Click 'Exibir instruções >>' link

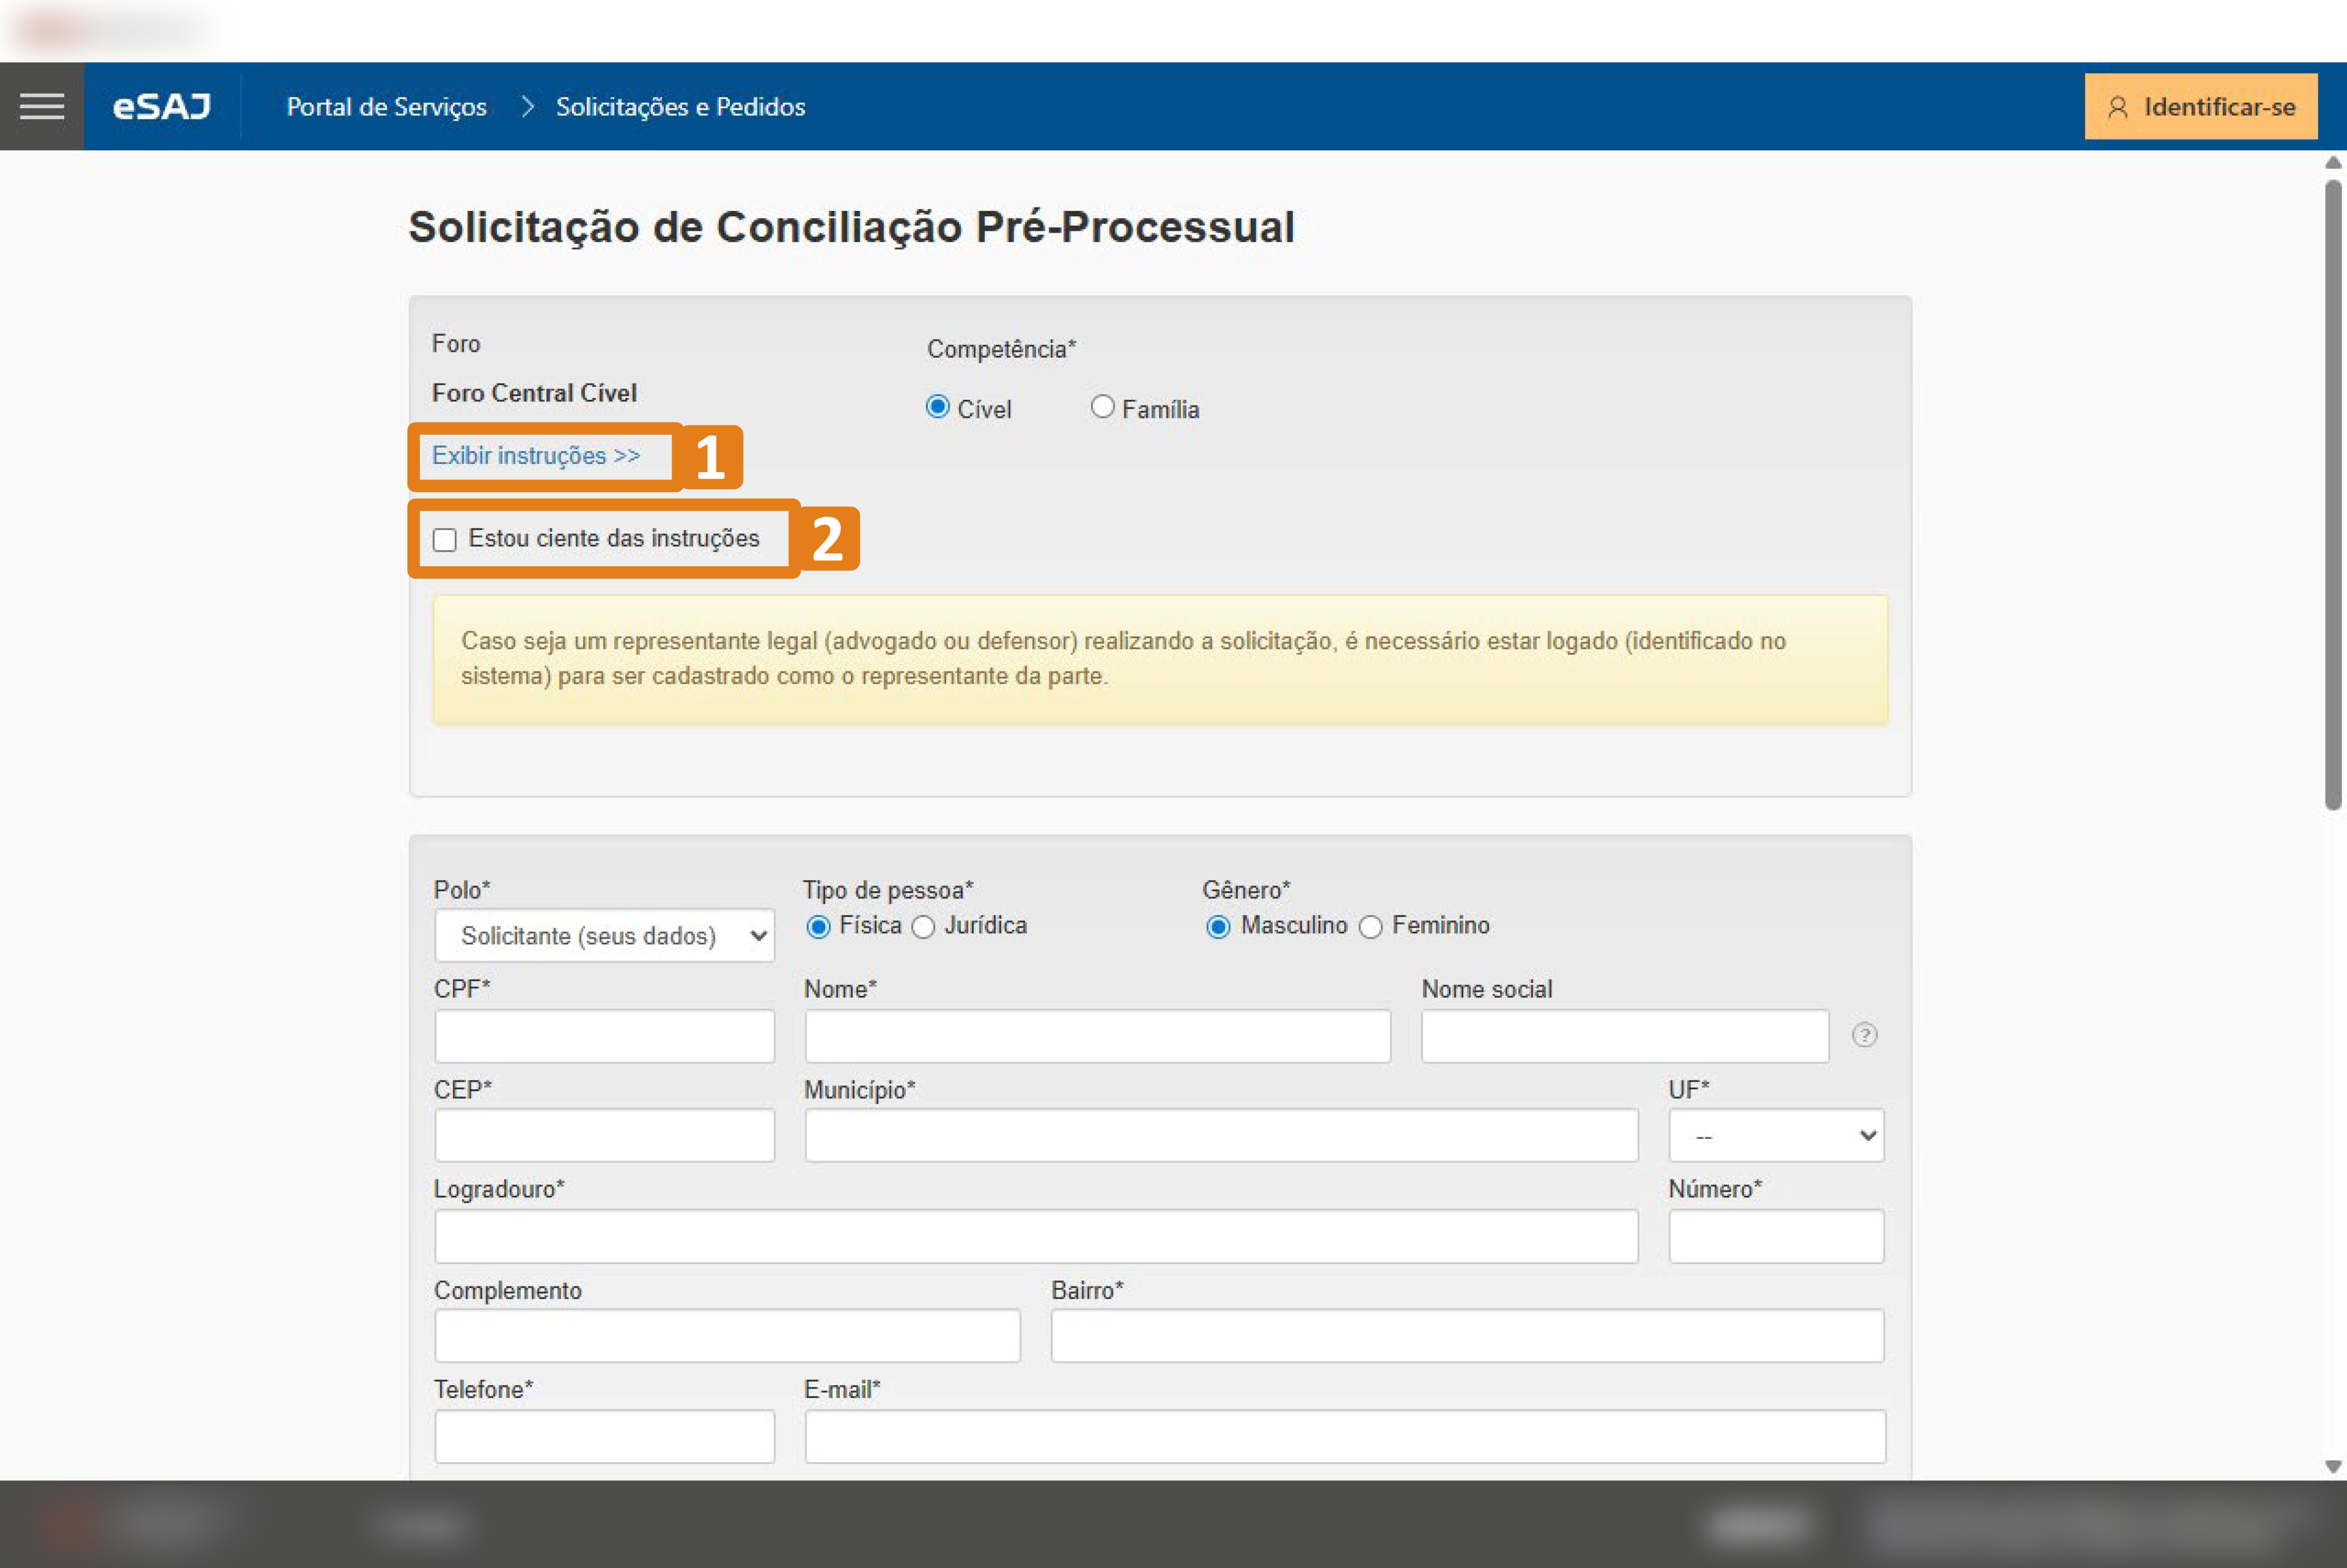[x=536, y=456]
